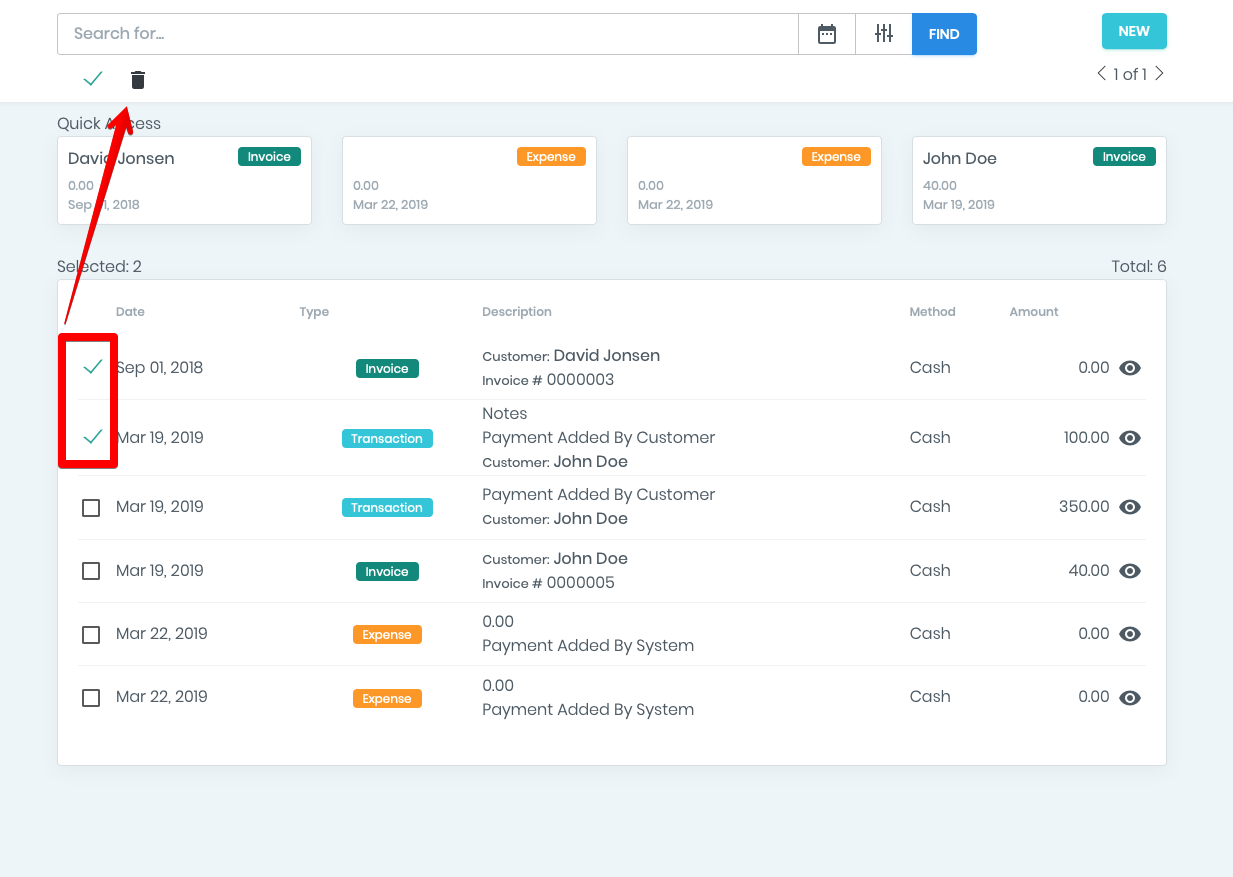
Task: Click the Type column header
Action: 314,312
